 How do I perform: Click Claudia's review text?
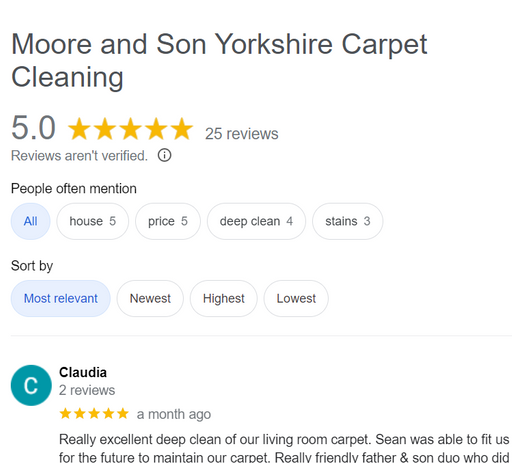[x=285, y=448]
